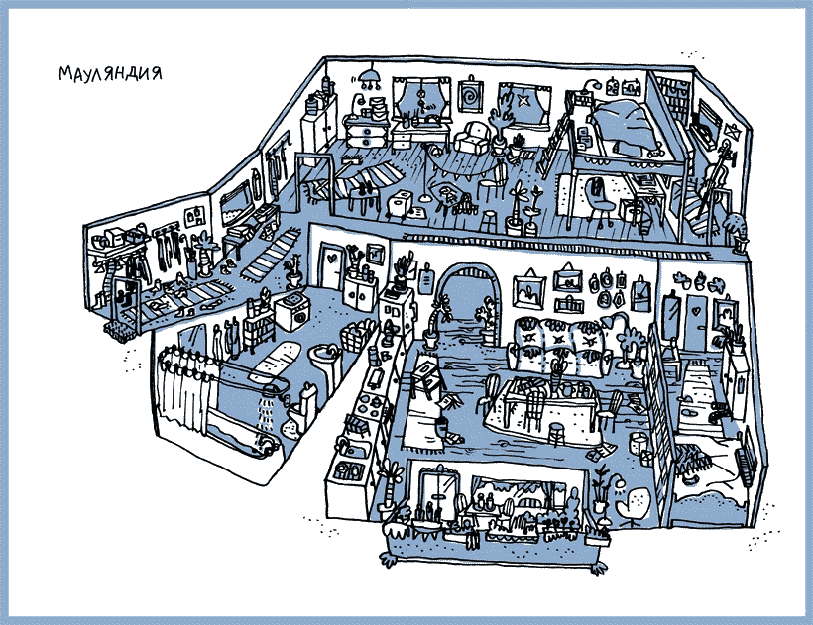Click the laundry basket near the bathroom doorway
Image resolution: width=813 pixels, height=625 pixels.
tap(358, 336)
